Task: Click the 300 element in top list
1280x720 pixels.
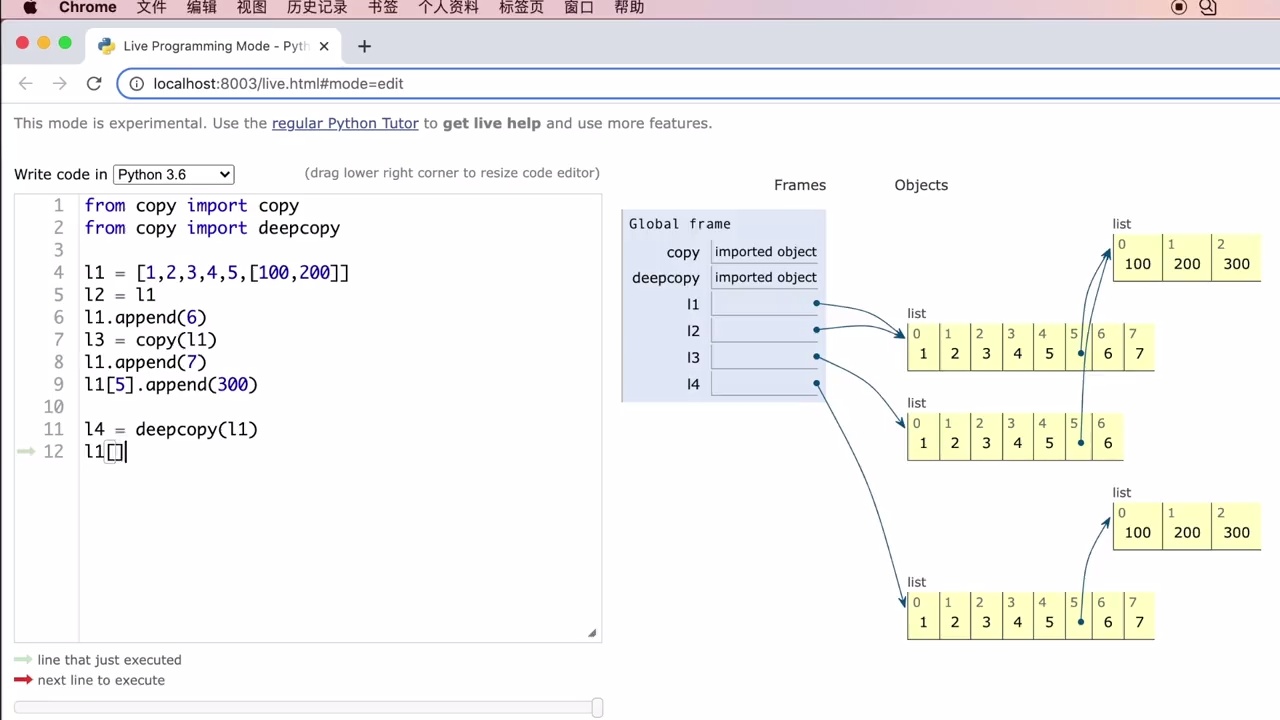Action: (x=1236, y=264)
